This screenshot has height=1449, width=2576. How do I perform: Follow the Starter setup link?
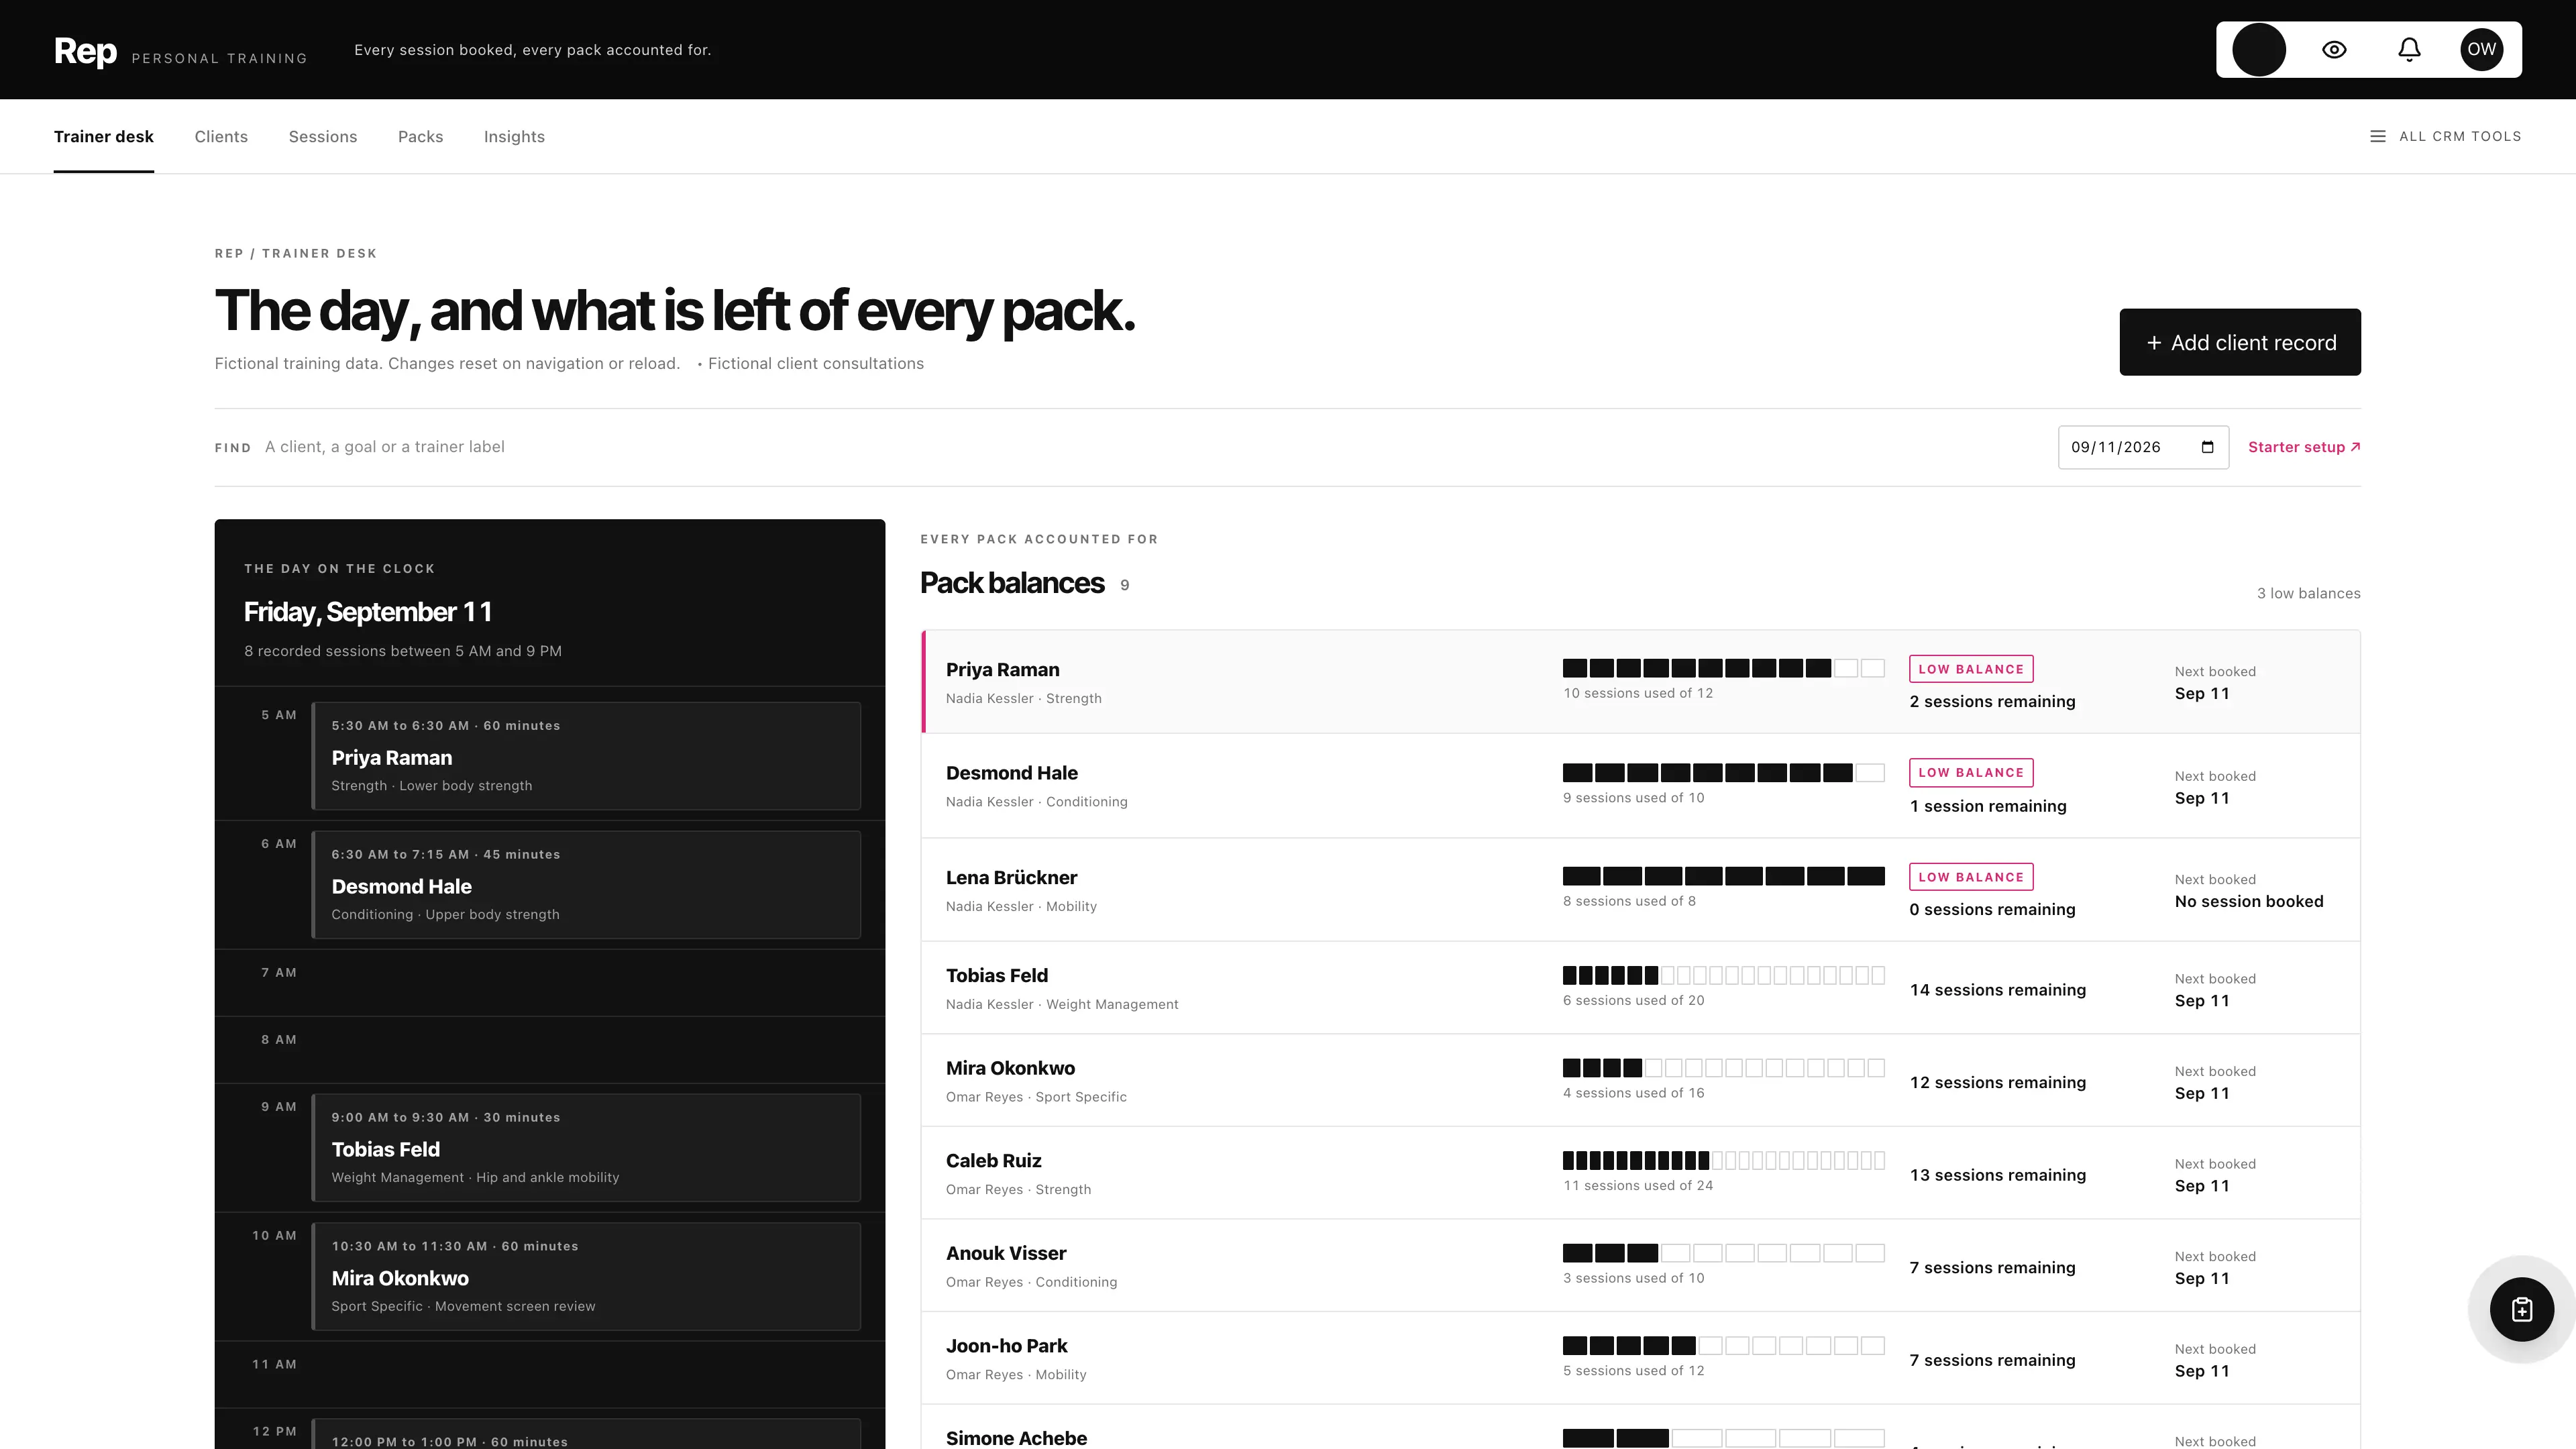2304,447
